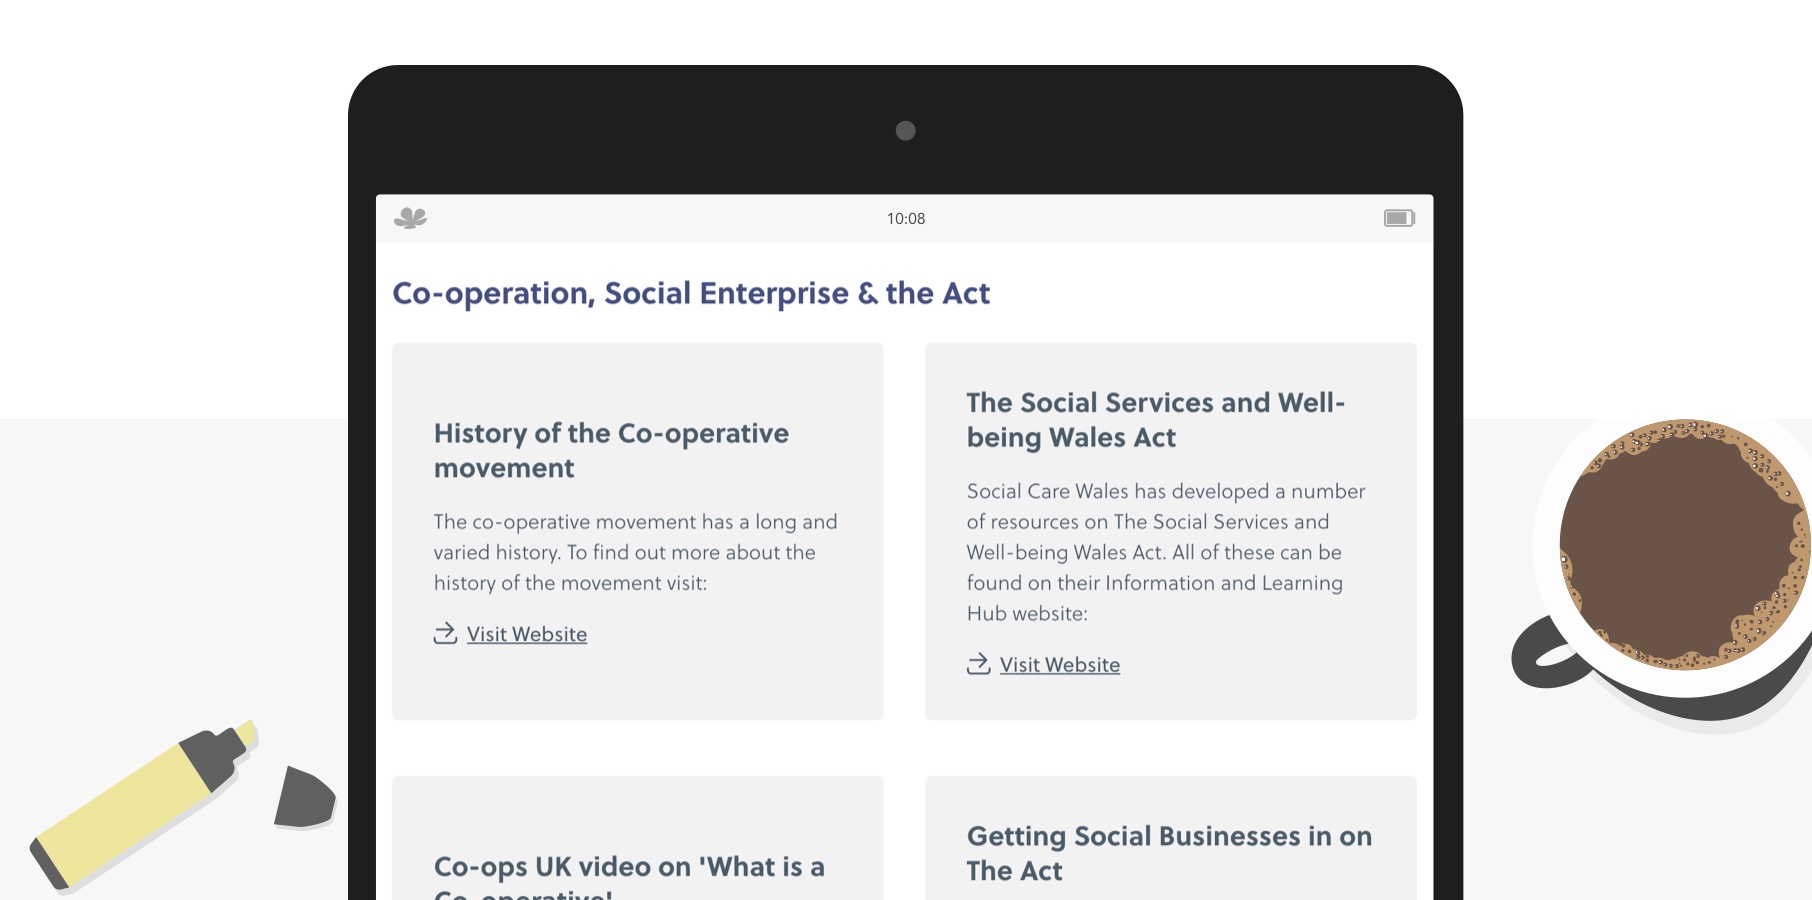
Task: Click the battery icon in status bar
Action: pyautogui.click(x=1399, y=218)
